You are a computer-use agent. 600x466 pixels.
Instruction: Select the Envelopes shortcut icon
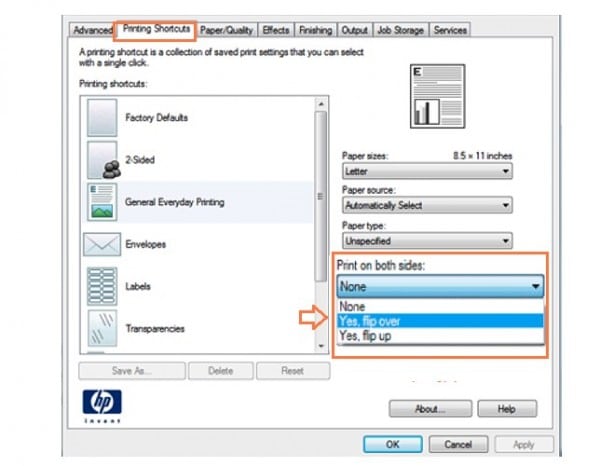point(102,244)
